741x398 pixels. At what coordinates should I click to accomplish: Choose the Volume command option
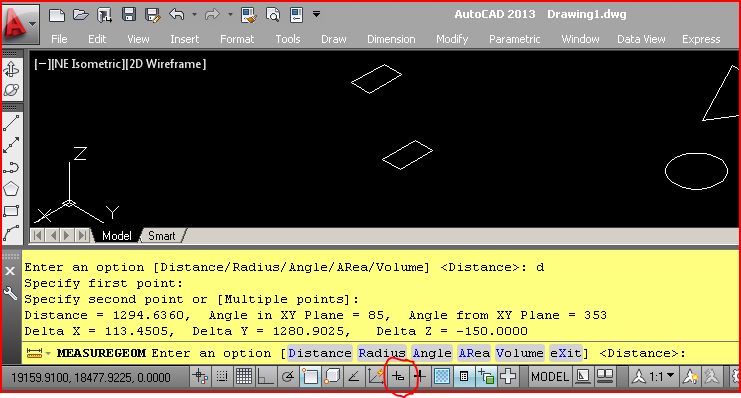(x=519, y=353)
